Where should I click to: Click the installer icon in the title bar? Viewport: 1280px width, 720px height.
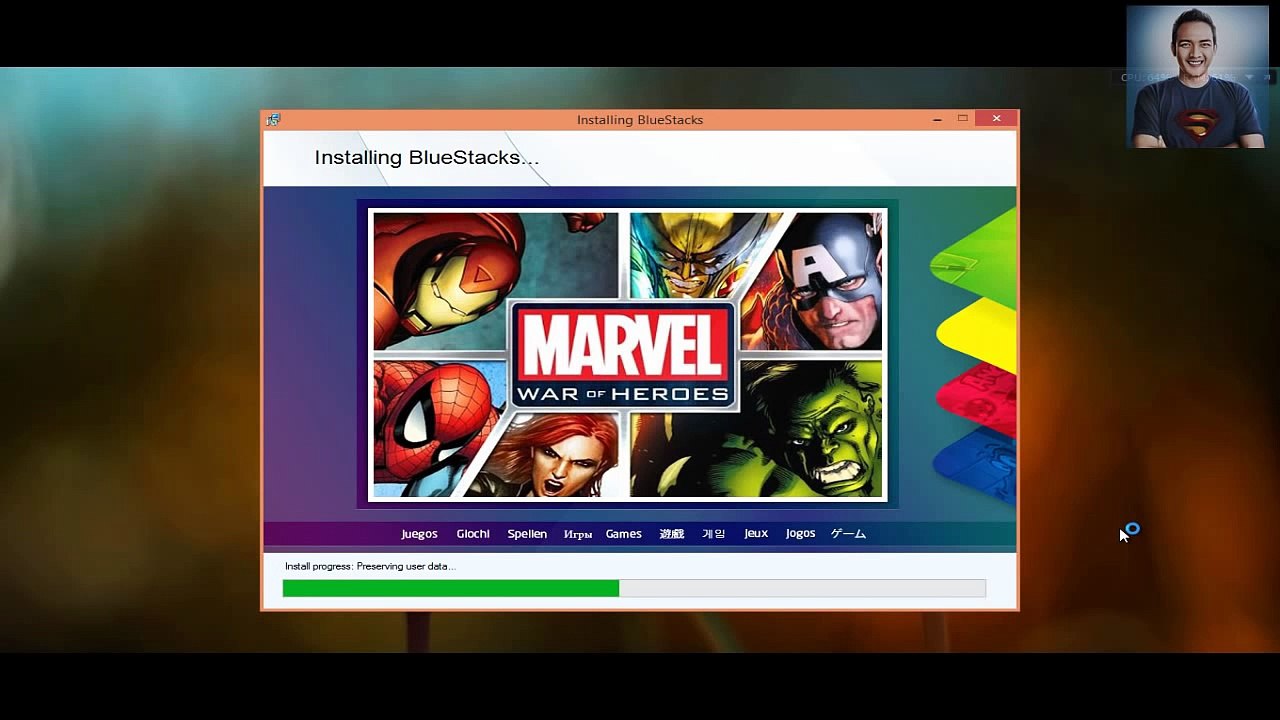(x=273, y=119)
